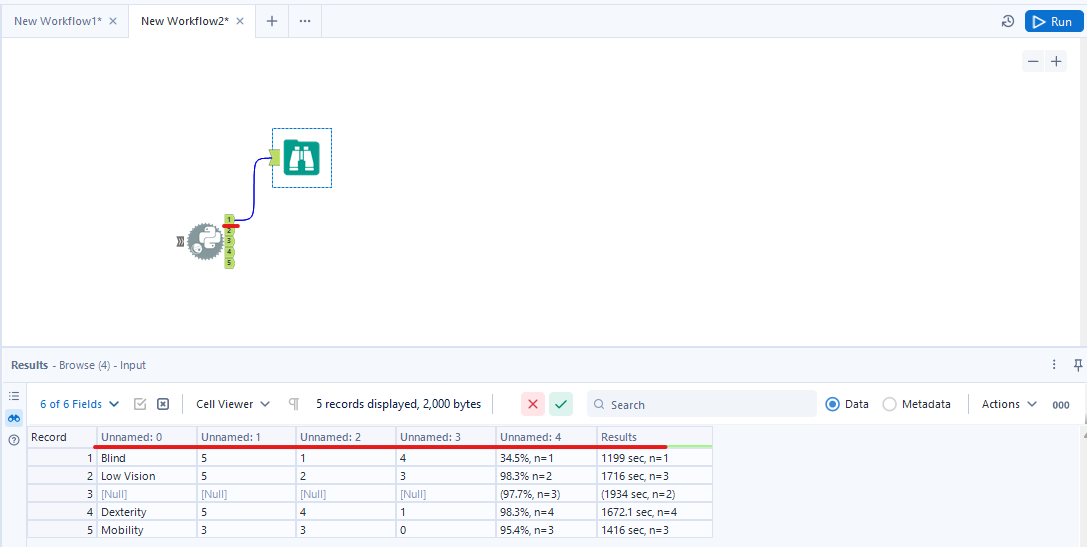Screen dimensions: 1087x547
Task: Select cell 95.4%, n=3
Action: pyautogui.click(x=546, y=530)
